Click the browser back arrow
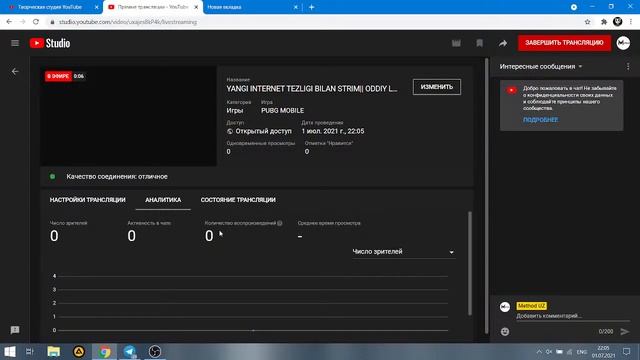This screenshot has width=640, height=360. [9, 22]
